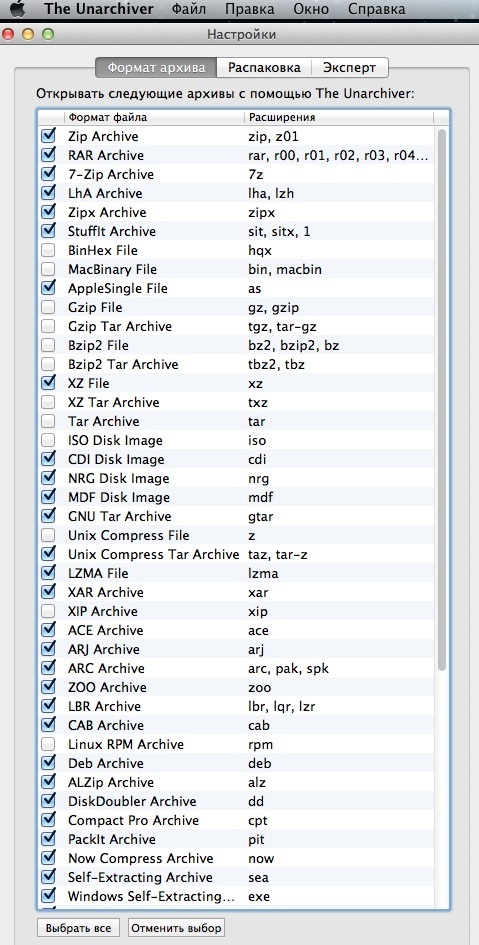Enable the Bzip2 File checkbox
The width and height of the screenshot is (479, 945).
pos(48,345)
